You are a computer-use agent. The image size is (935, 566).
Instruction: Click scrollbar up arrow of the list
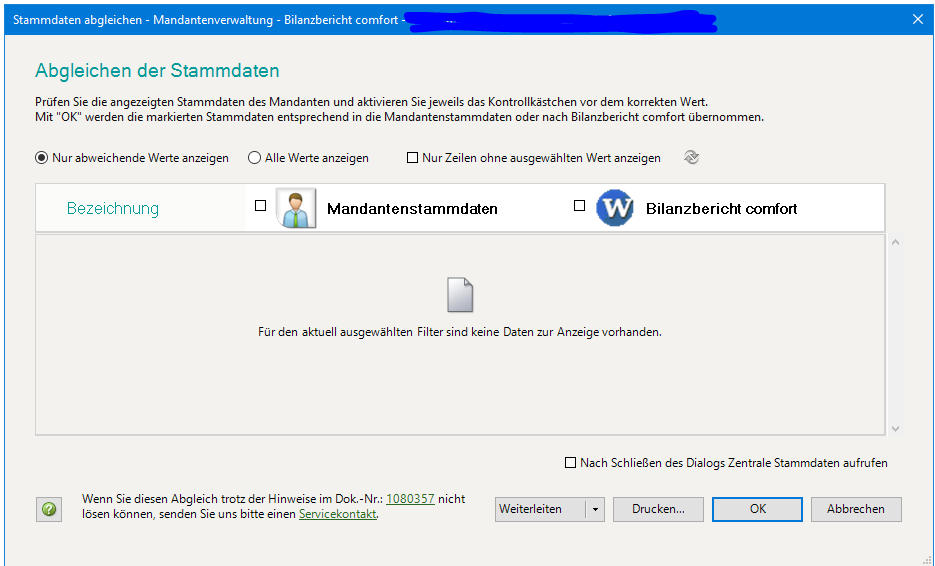(x=895, y=242)
